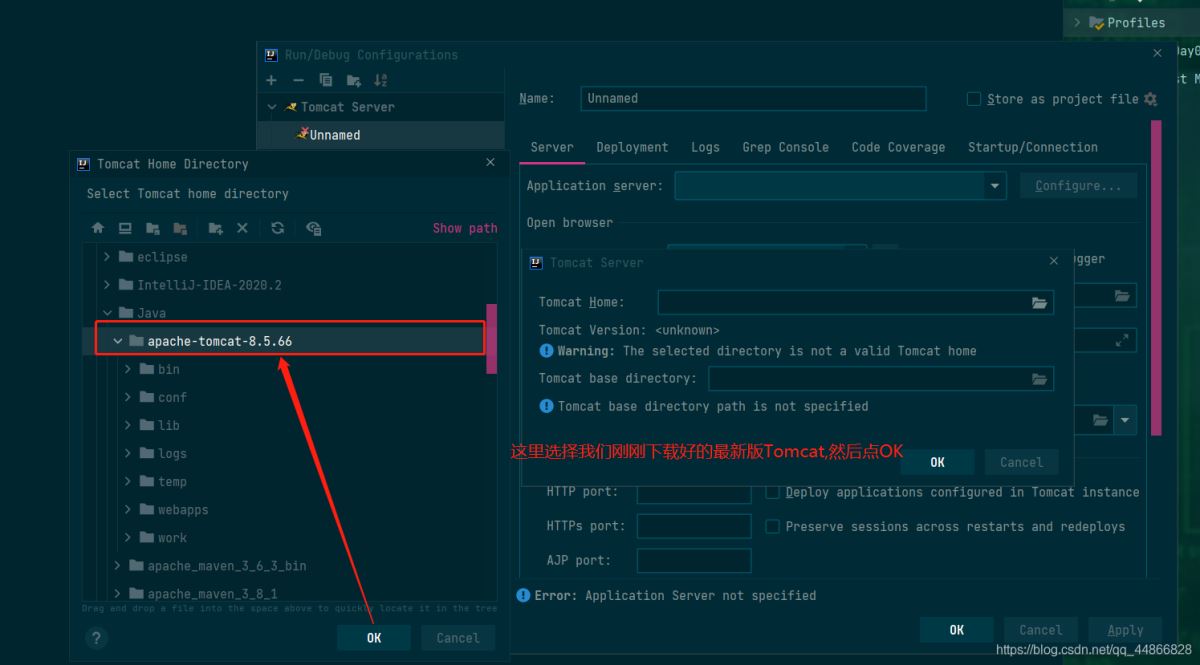Open help with question mark button

click(97, 638)
